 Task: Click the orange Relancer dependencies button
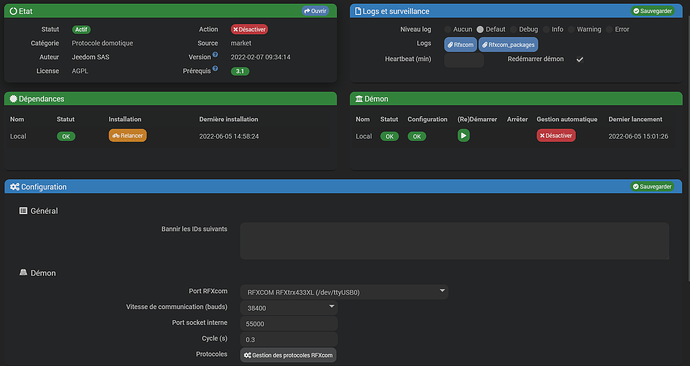[x=128, y=135]
